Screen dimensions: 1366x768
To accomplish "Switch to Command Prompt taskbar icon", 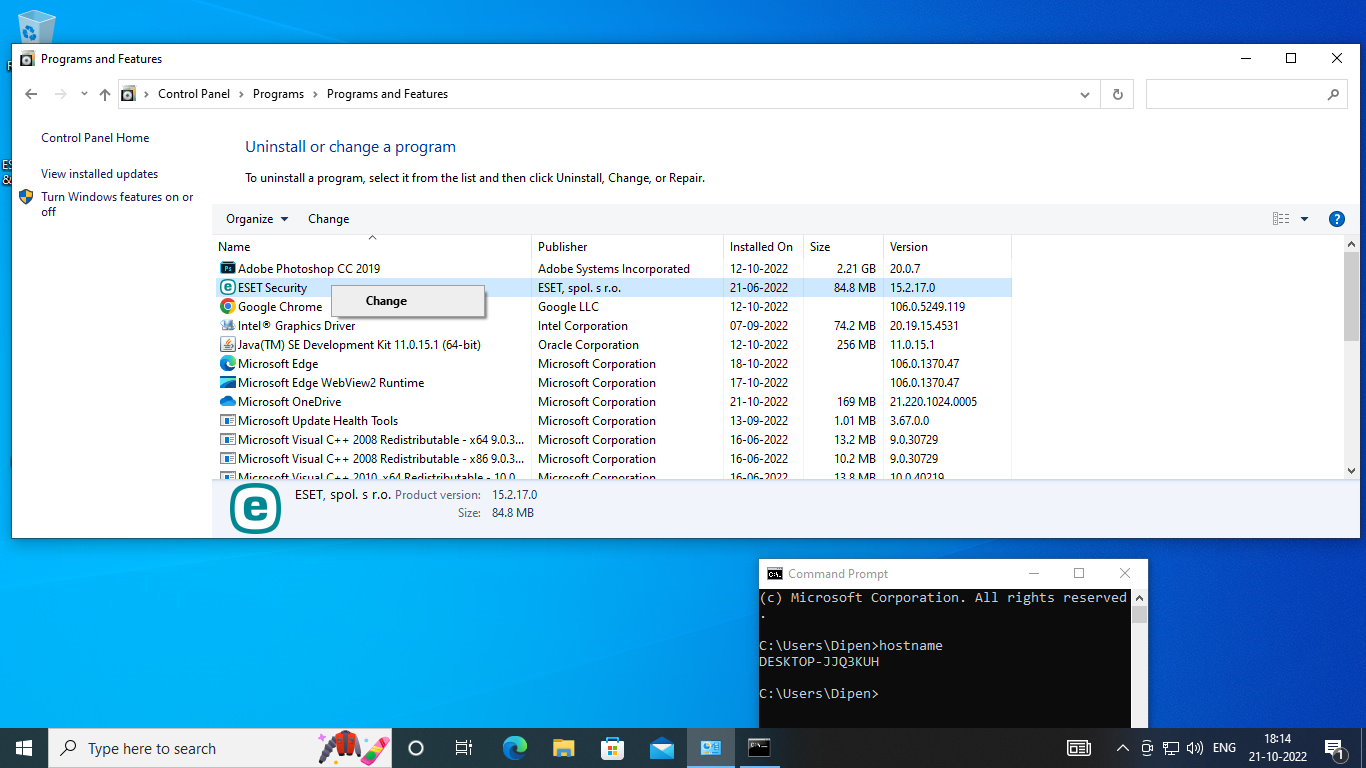I will pos(759,748).
